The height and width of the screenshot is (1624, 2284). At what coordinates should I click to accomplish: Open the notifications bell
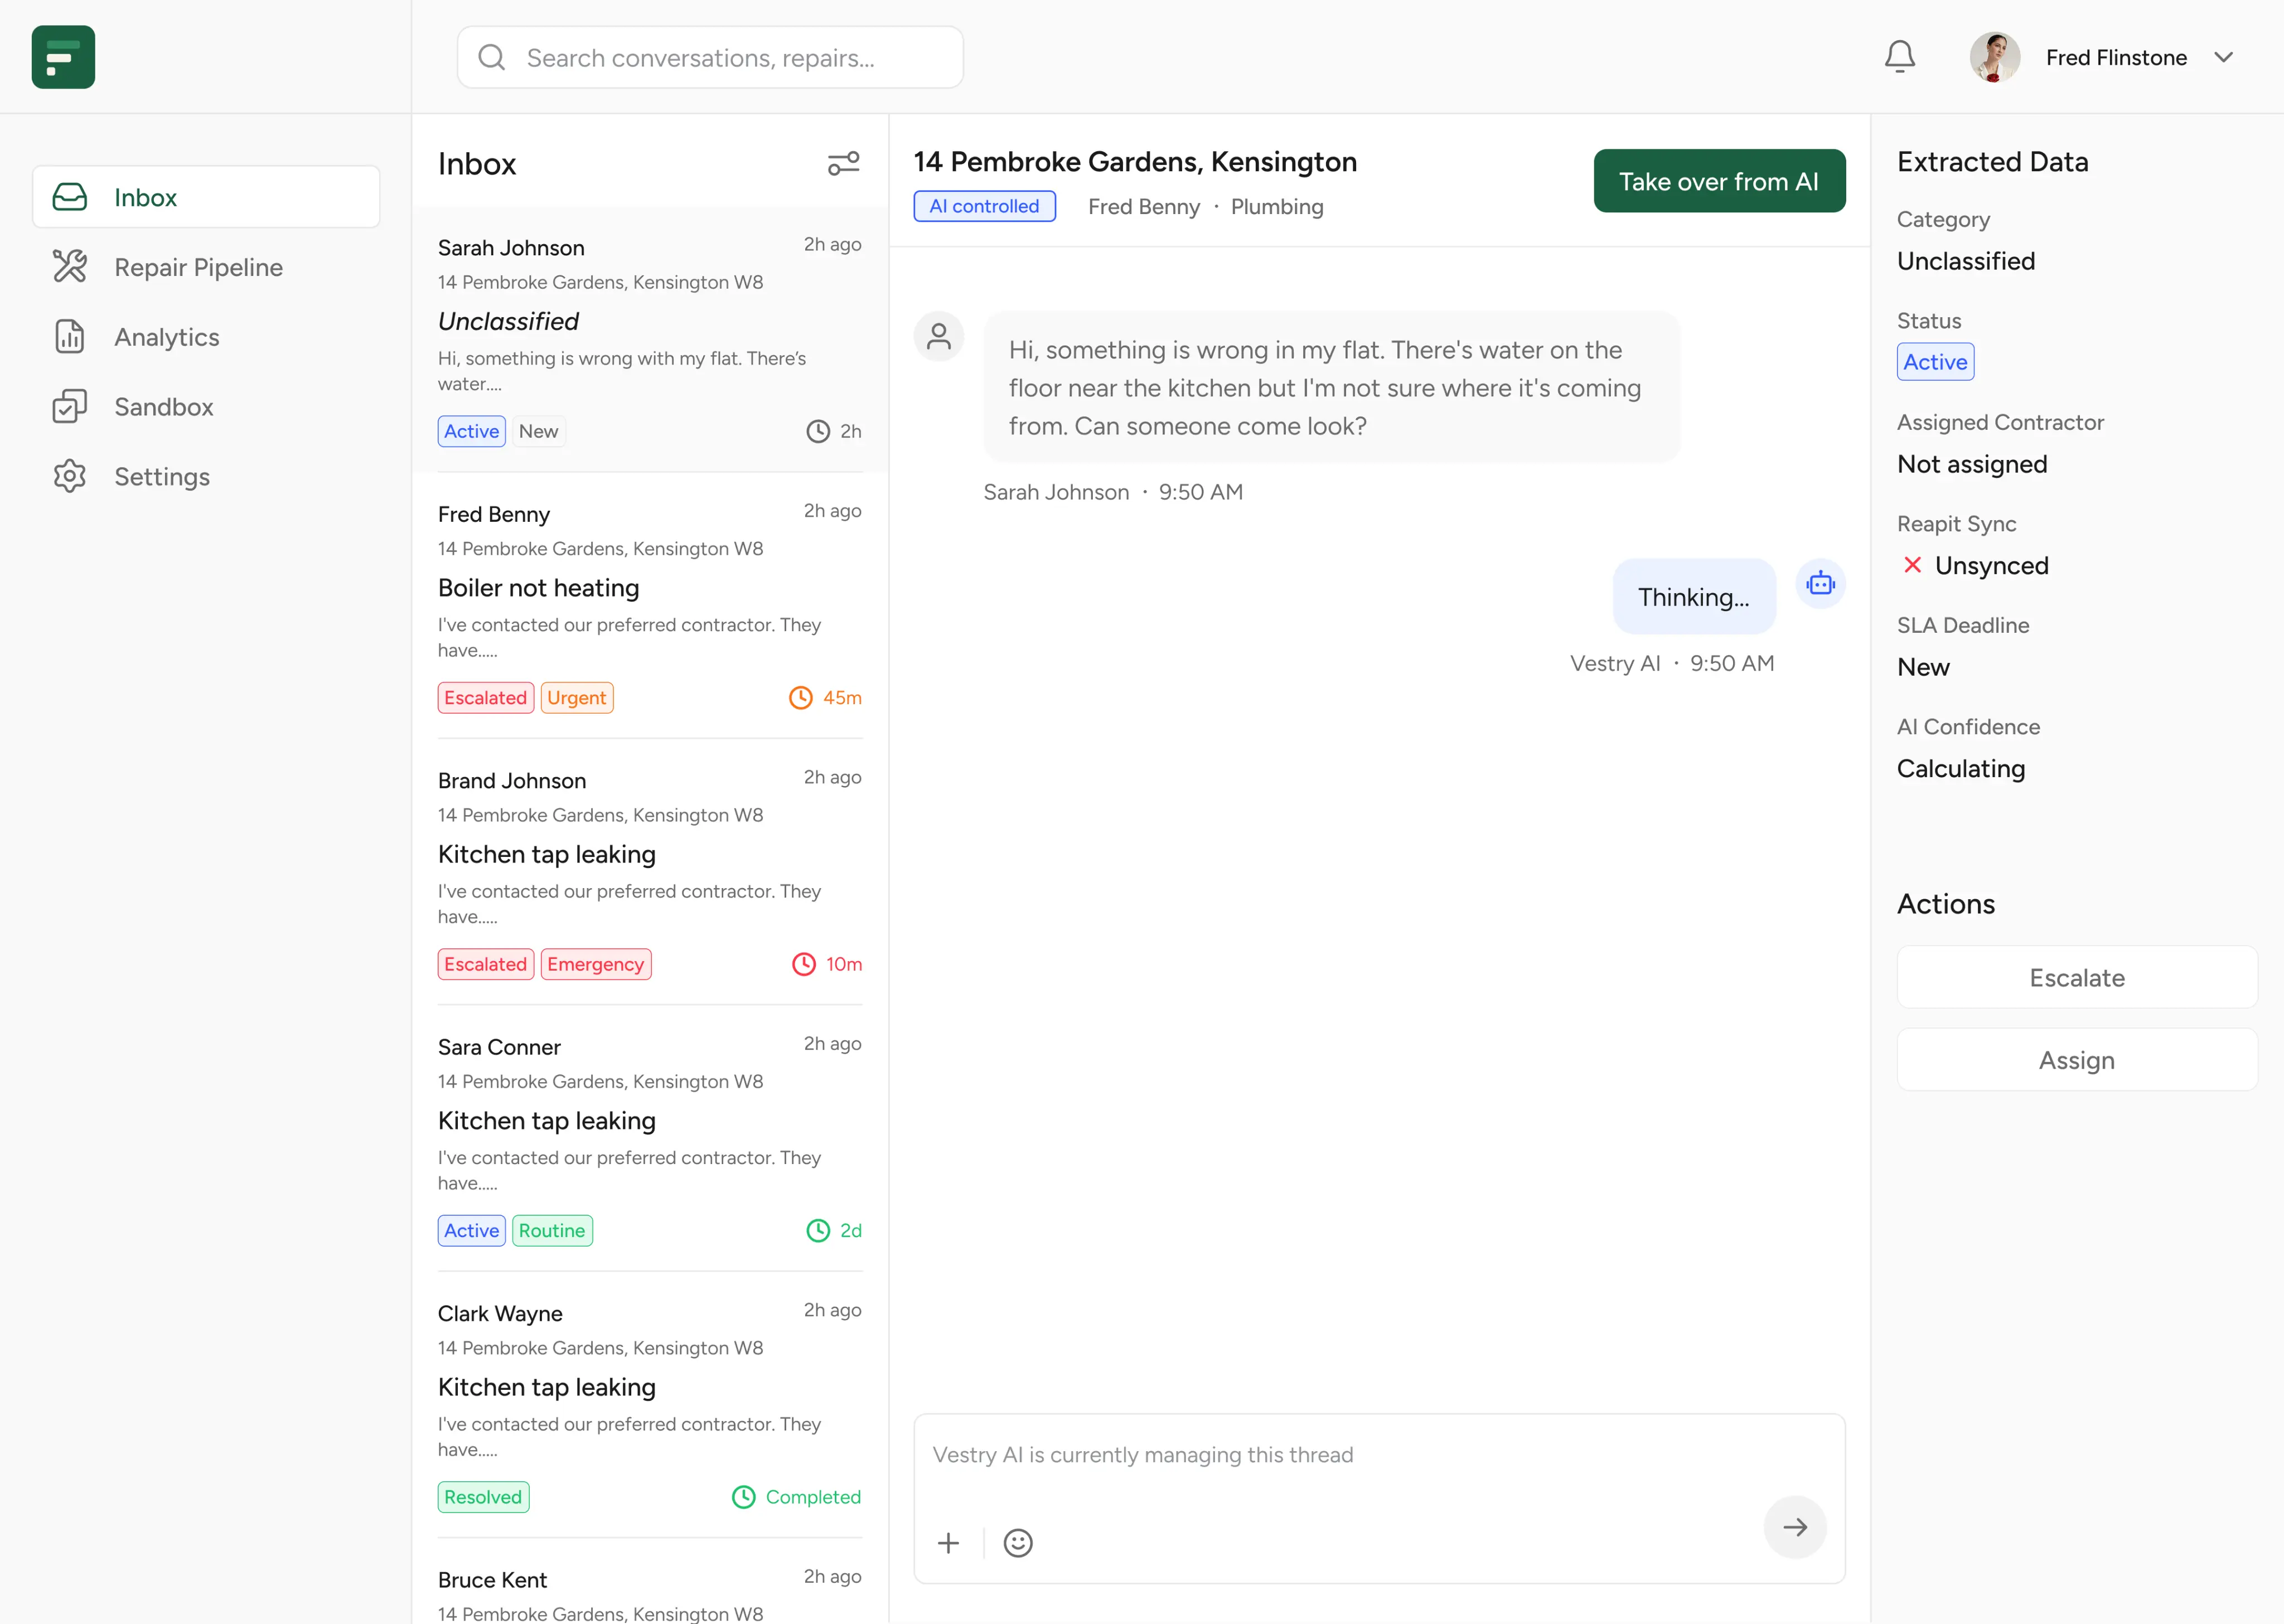point(1899,57)
